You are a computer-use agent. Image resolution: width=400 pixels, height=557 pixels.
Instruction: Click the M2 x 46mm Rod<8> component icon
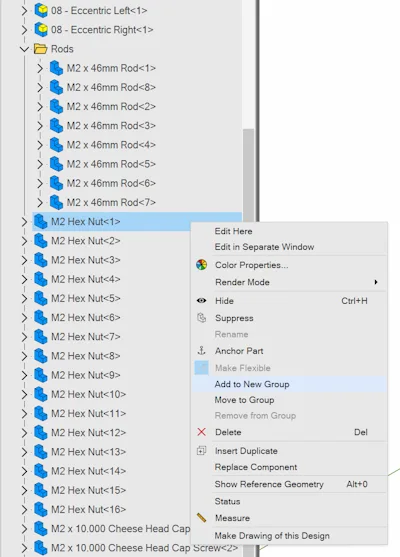pos(56,87)
